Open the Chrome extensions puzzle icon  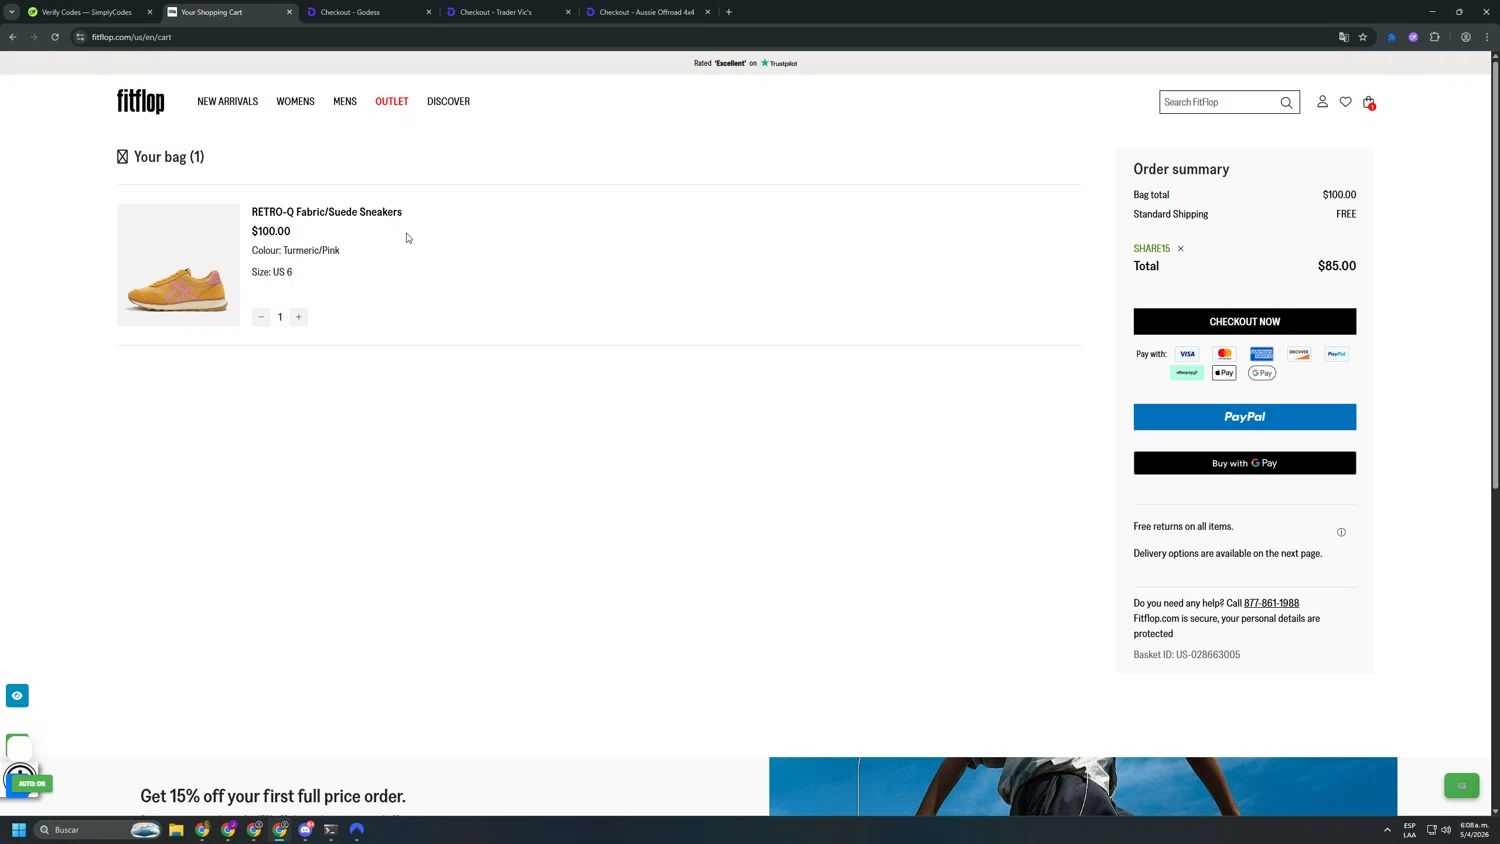1435,37
